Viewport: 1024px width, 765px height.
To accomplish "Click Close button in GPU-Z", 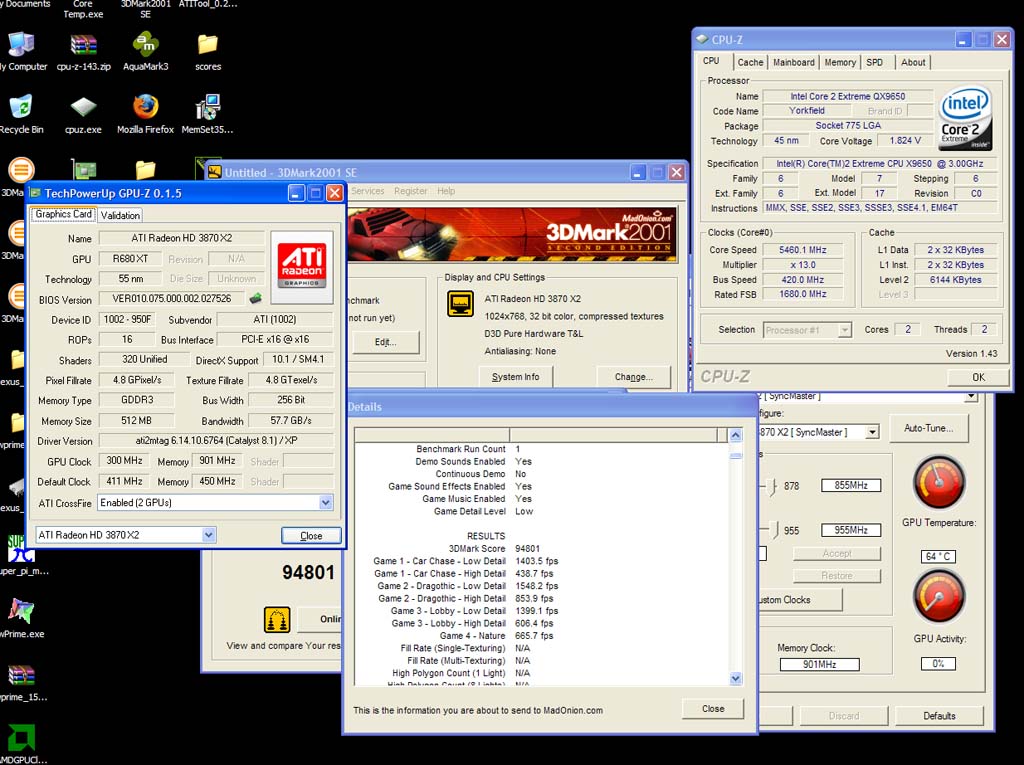I will (311, 536).
